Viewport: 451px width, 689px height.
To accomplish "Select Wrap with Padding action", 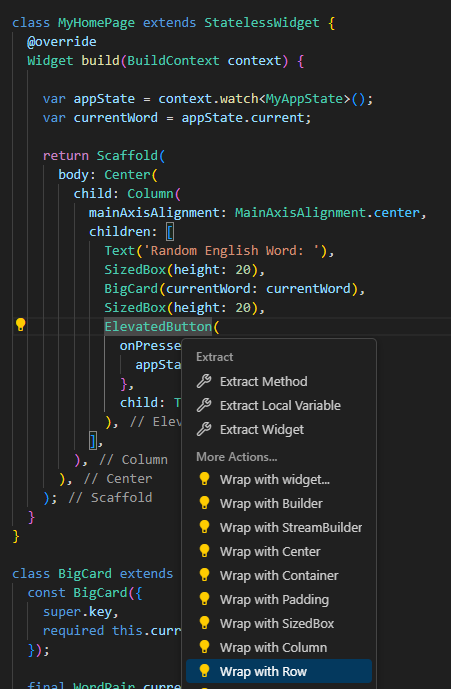I will [x=279, y=599].
